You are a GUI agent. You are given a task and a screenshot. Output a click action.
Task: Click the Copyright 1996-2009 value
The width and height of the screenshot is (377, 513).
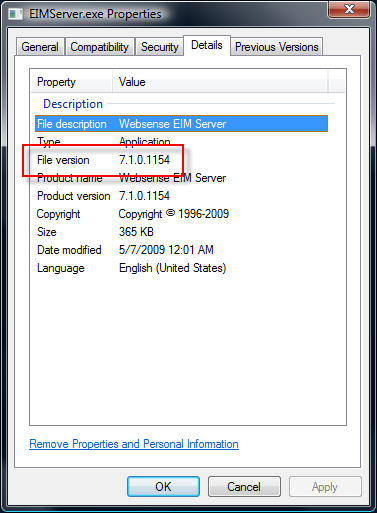[174, 214]
